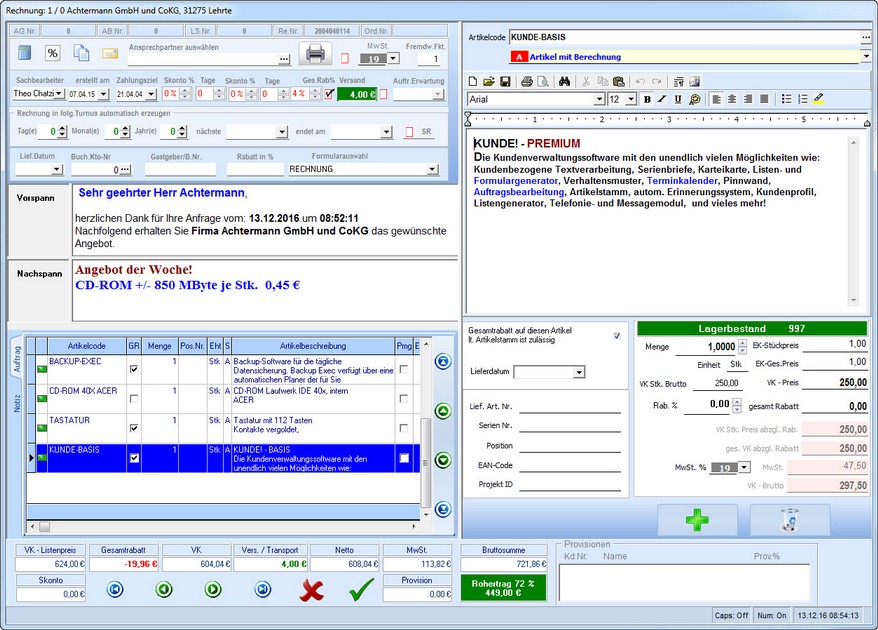Click the paste clipboard icon
Image resolution: width=878 pixels, height=630 pixels.
pyautogui.click(x=618, y=82)
